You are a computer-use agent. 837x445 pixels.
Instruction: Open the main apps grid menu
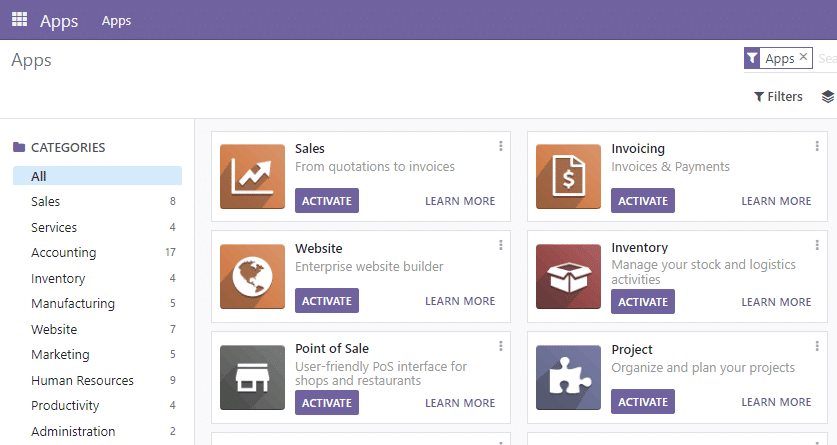point(19,19)
